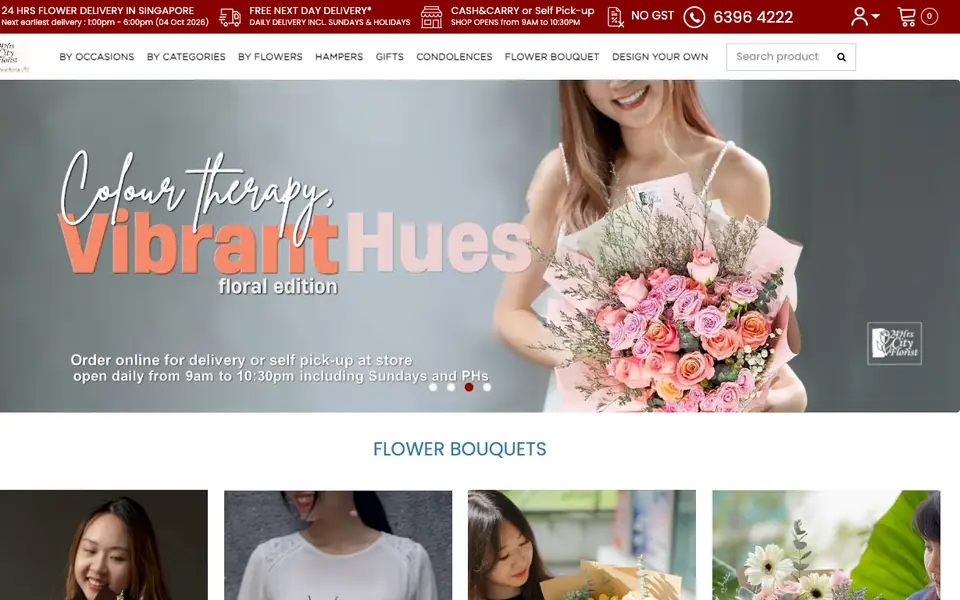Open the shopping cart icon
This screenshot has width=960, height=600.
[x=907, y=17]
